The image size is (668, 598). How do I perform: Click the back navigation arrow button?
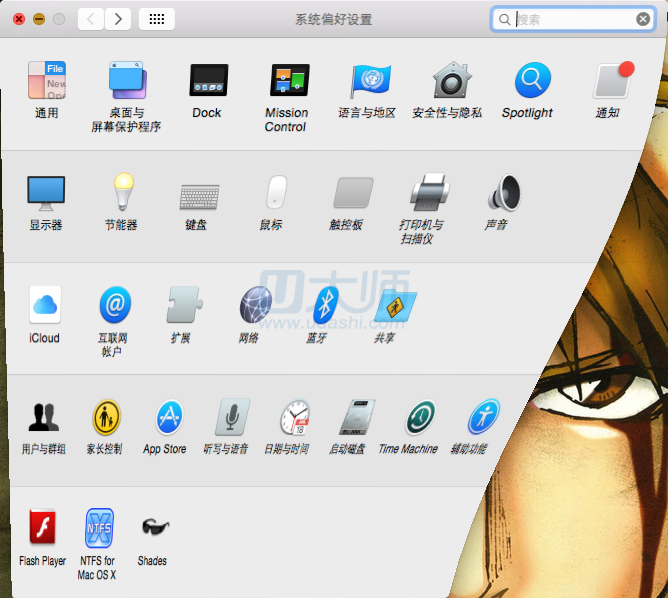tap(91, 18)
